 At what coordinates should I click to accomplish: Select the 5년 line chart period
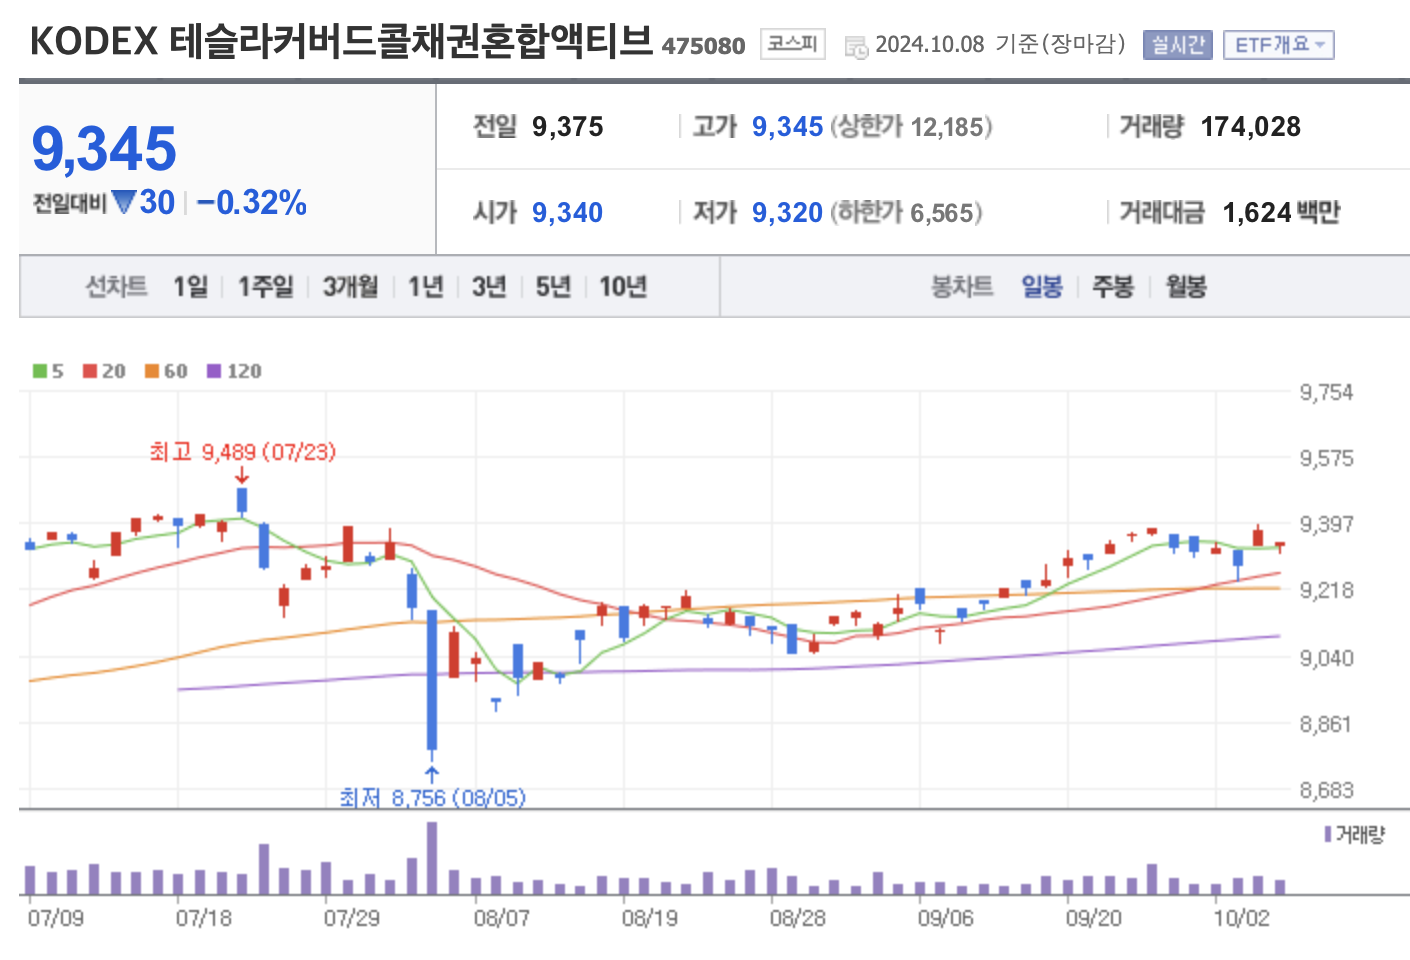(553, 287)
